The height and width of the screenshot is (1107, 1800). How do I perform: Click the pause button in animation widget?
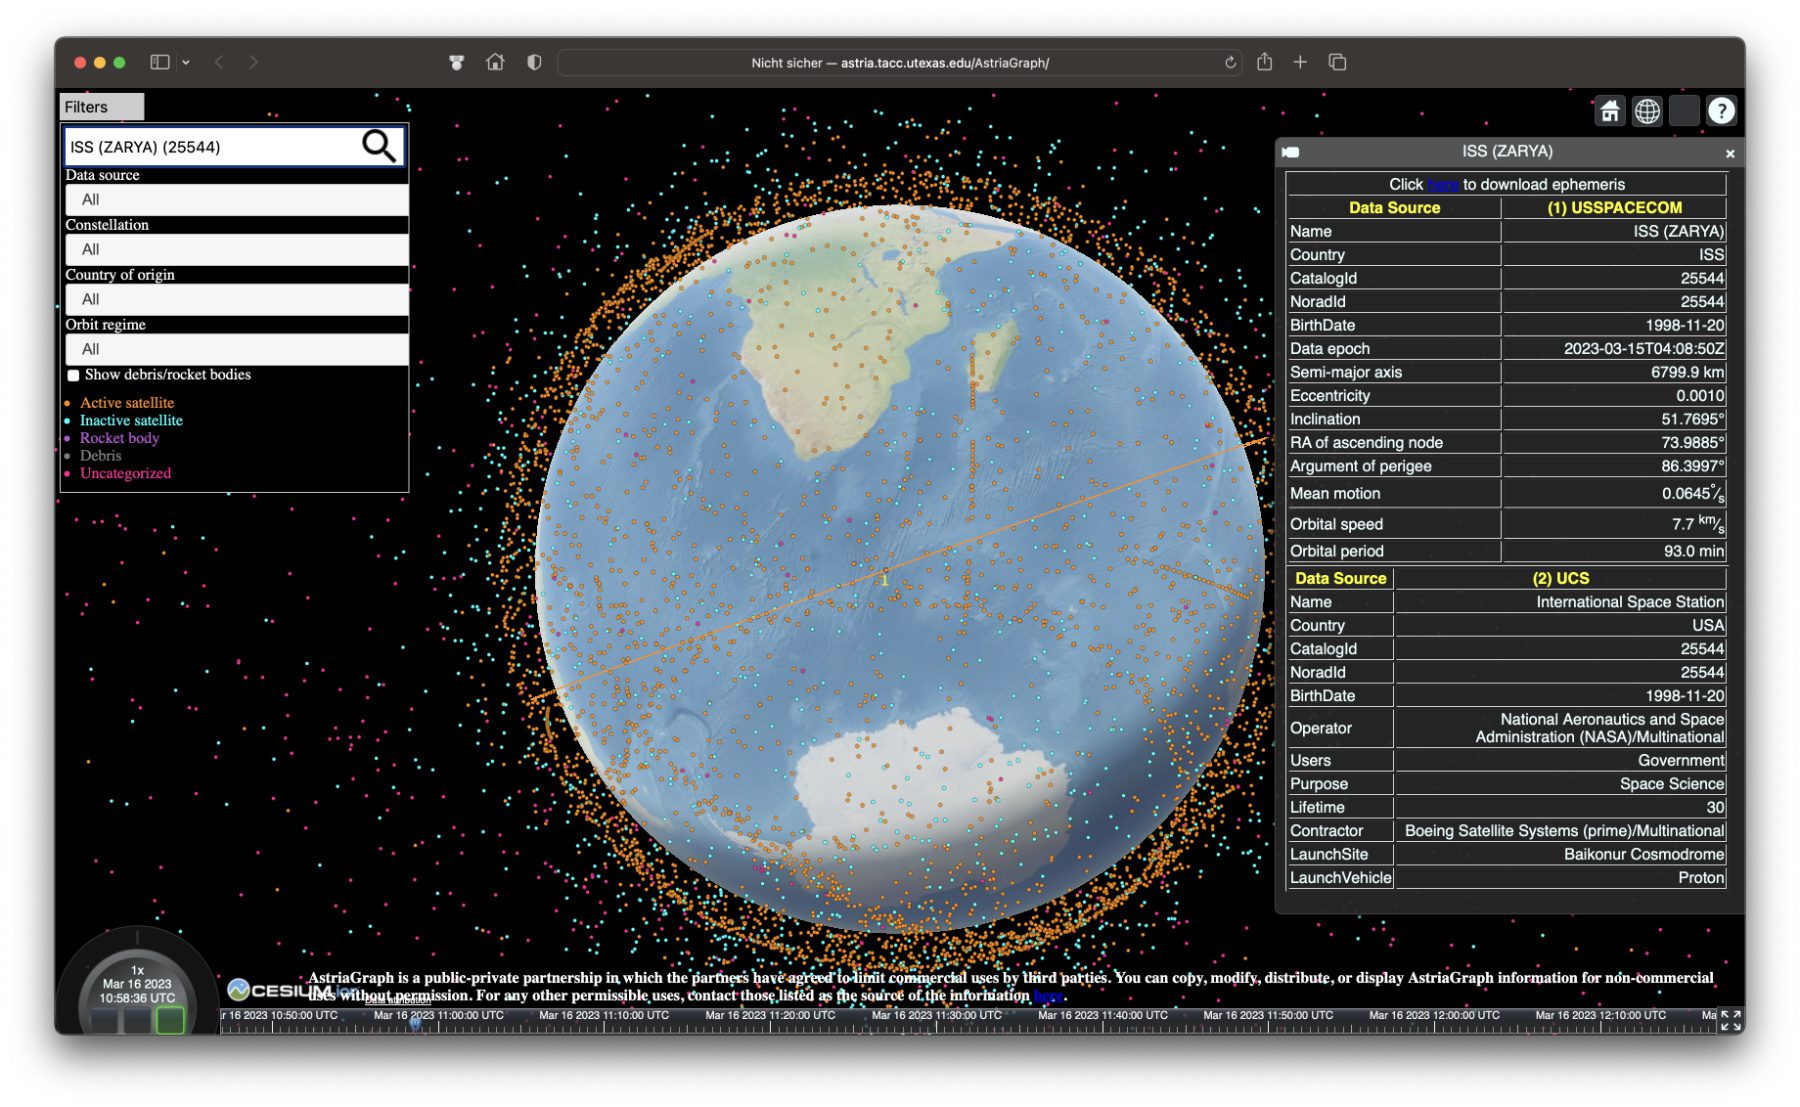click(137, 1021)
